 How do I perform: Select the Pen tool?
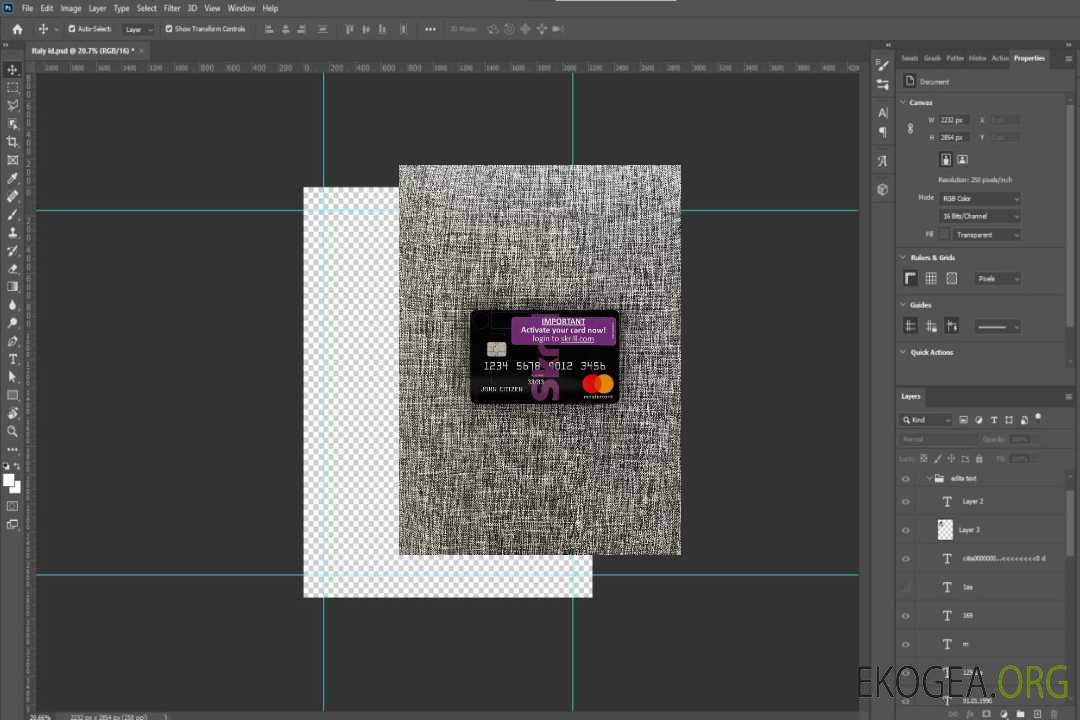pyautogui.click(x=12, y=341)
